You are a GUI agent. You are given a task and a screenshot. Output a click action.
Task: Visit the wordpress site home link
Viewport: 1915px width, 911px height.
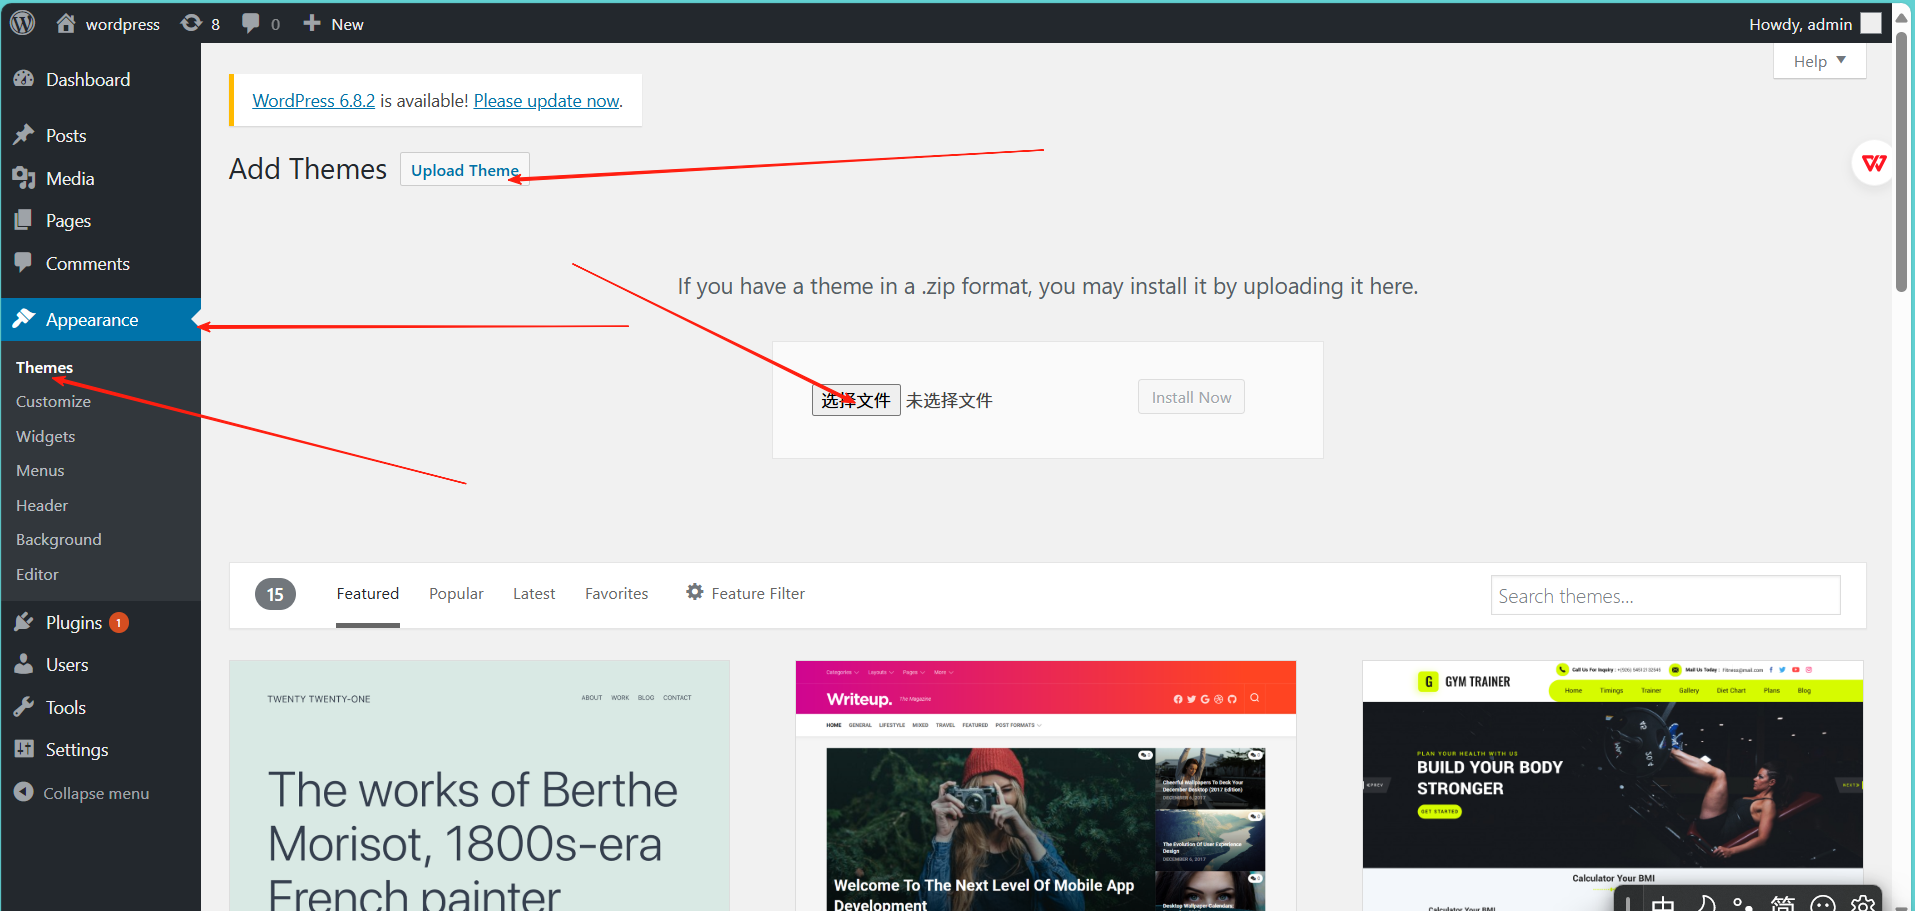point(108,24)
